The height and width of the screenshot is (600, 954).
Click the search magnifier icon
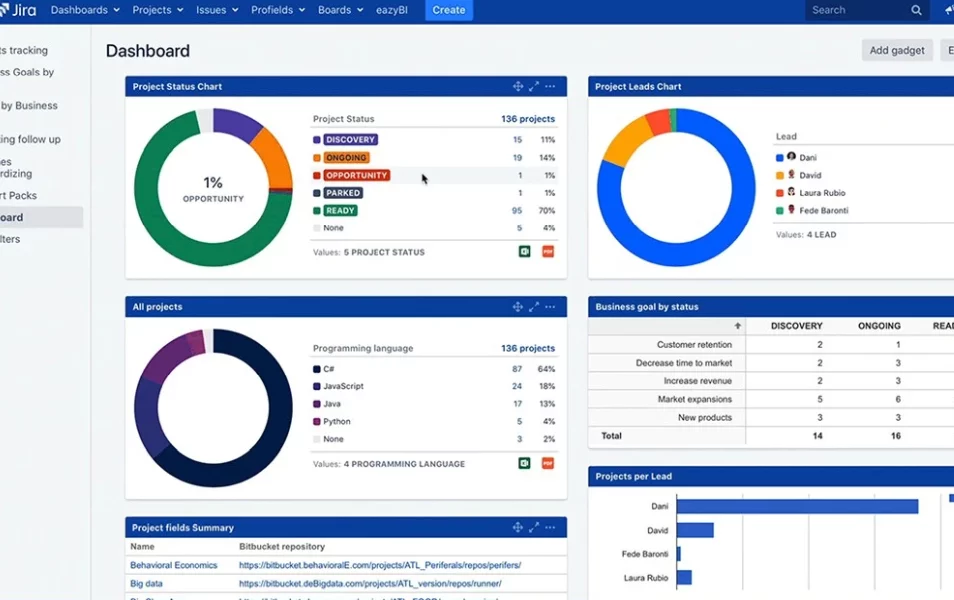916,9
